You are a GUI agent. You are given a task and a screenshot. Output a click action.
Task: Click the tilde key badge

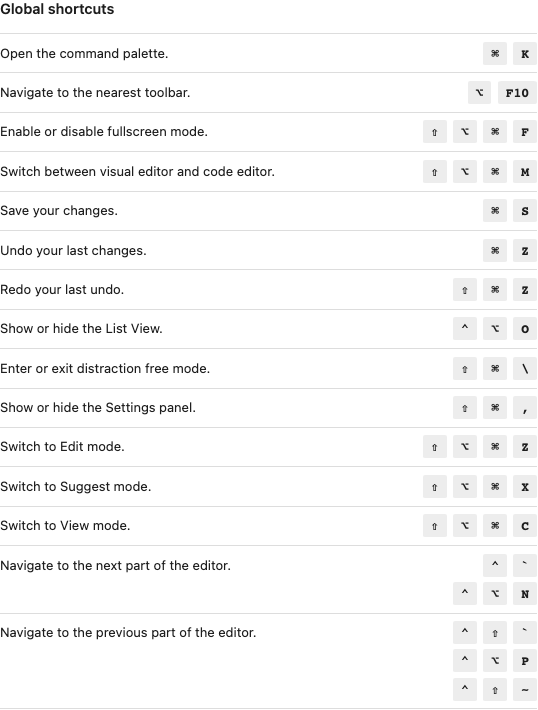[x=525, y=689]
